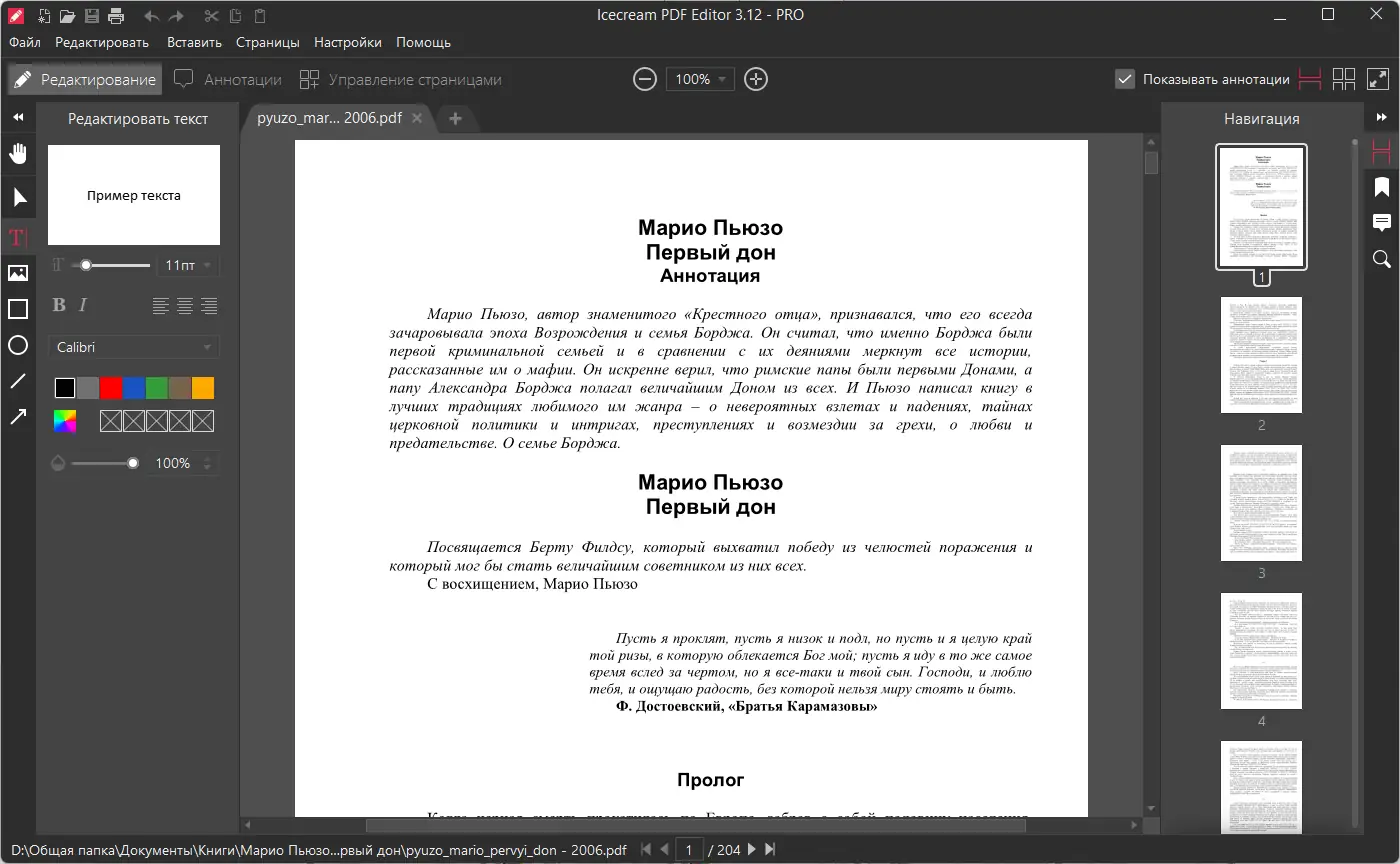Uncheck the Показывать аннотации checkbox
The image size is (1400, 864).
pyautogui.click(x=1125, y=79)
